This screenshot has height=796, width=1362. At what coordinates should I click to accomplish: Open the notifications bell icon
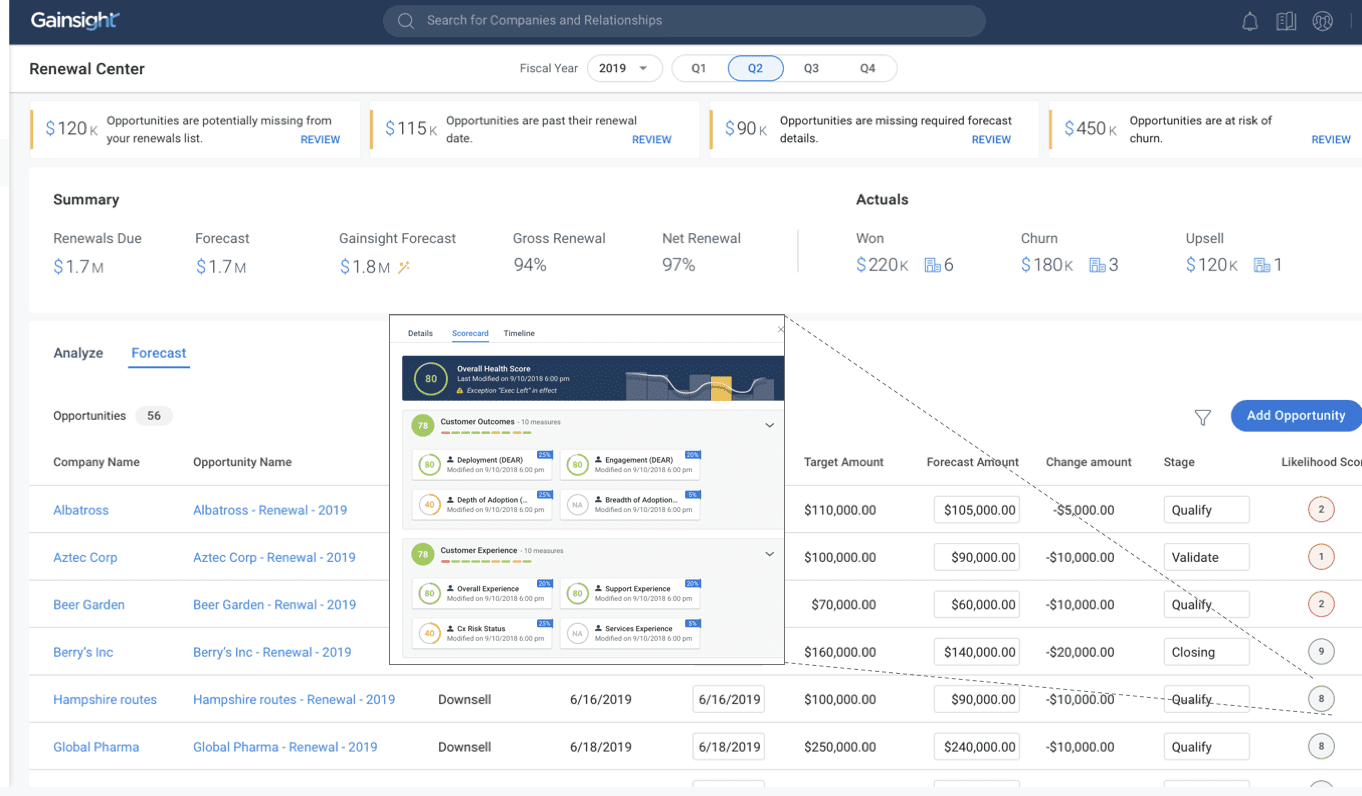point(1249,21)
